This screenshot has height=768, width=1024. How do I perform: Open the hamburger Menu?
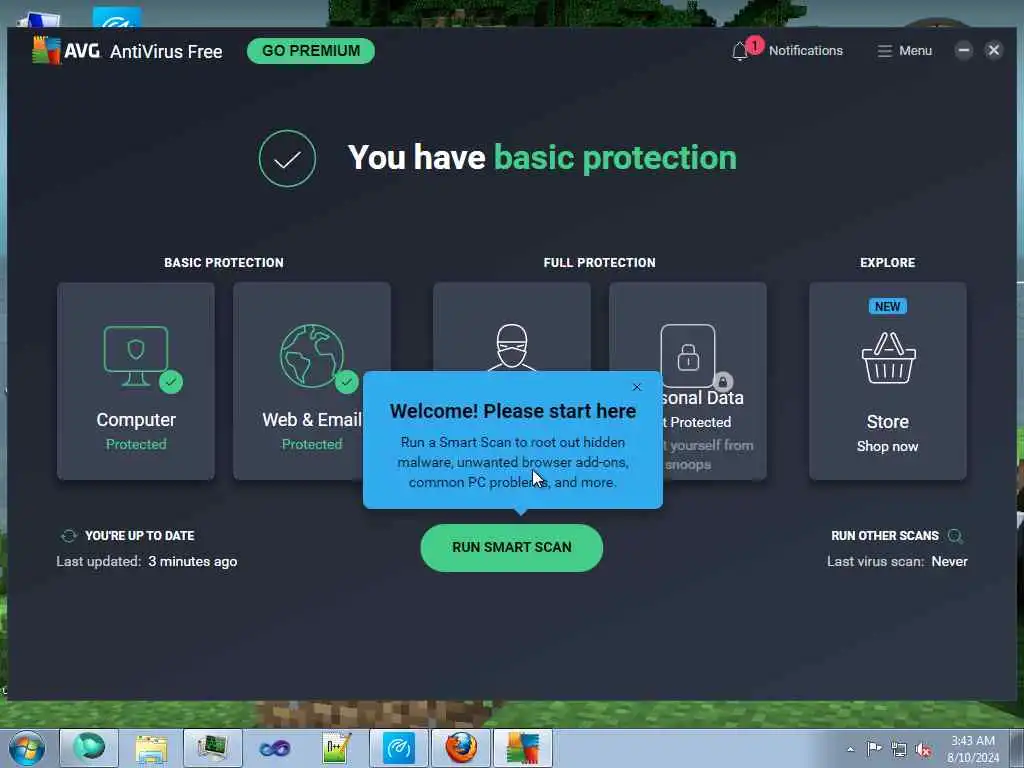[x=904, y=51]
